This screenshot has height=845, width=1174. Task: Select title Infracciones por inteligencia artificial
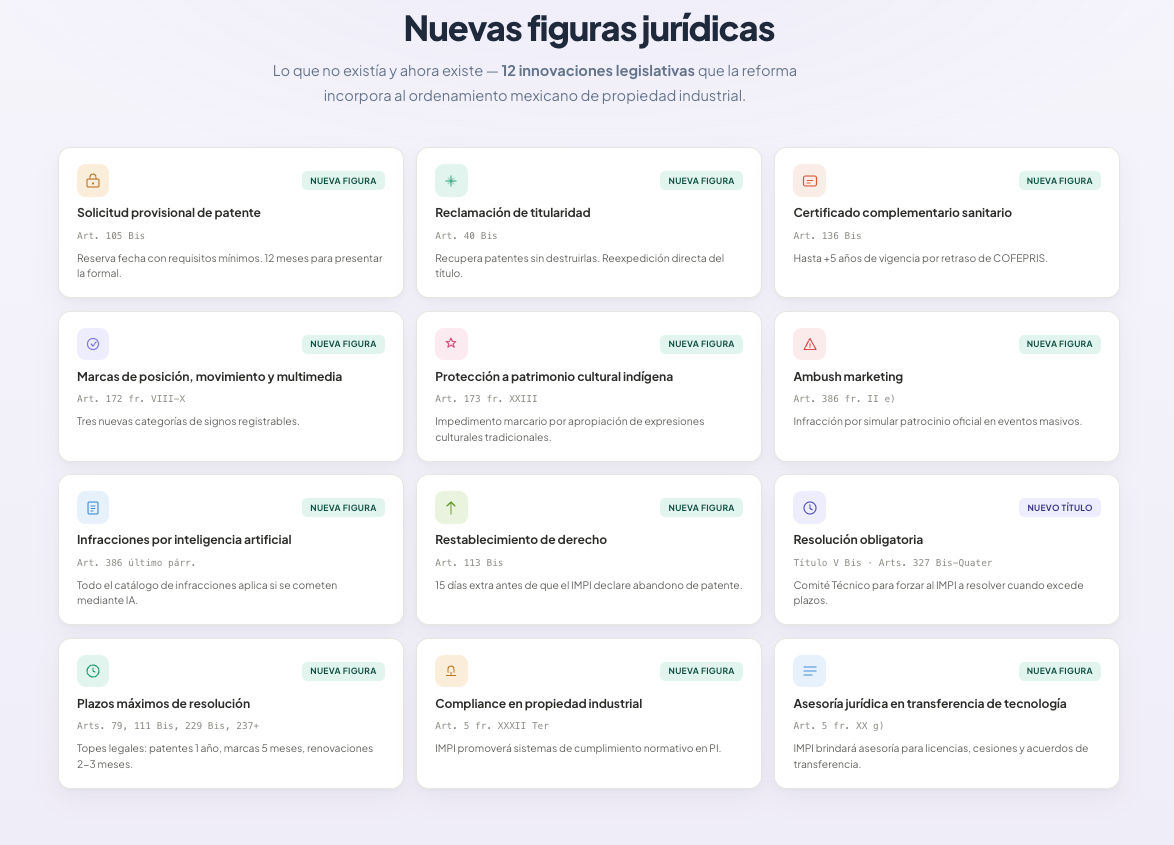tap(184, 540)
